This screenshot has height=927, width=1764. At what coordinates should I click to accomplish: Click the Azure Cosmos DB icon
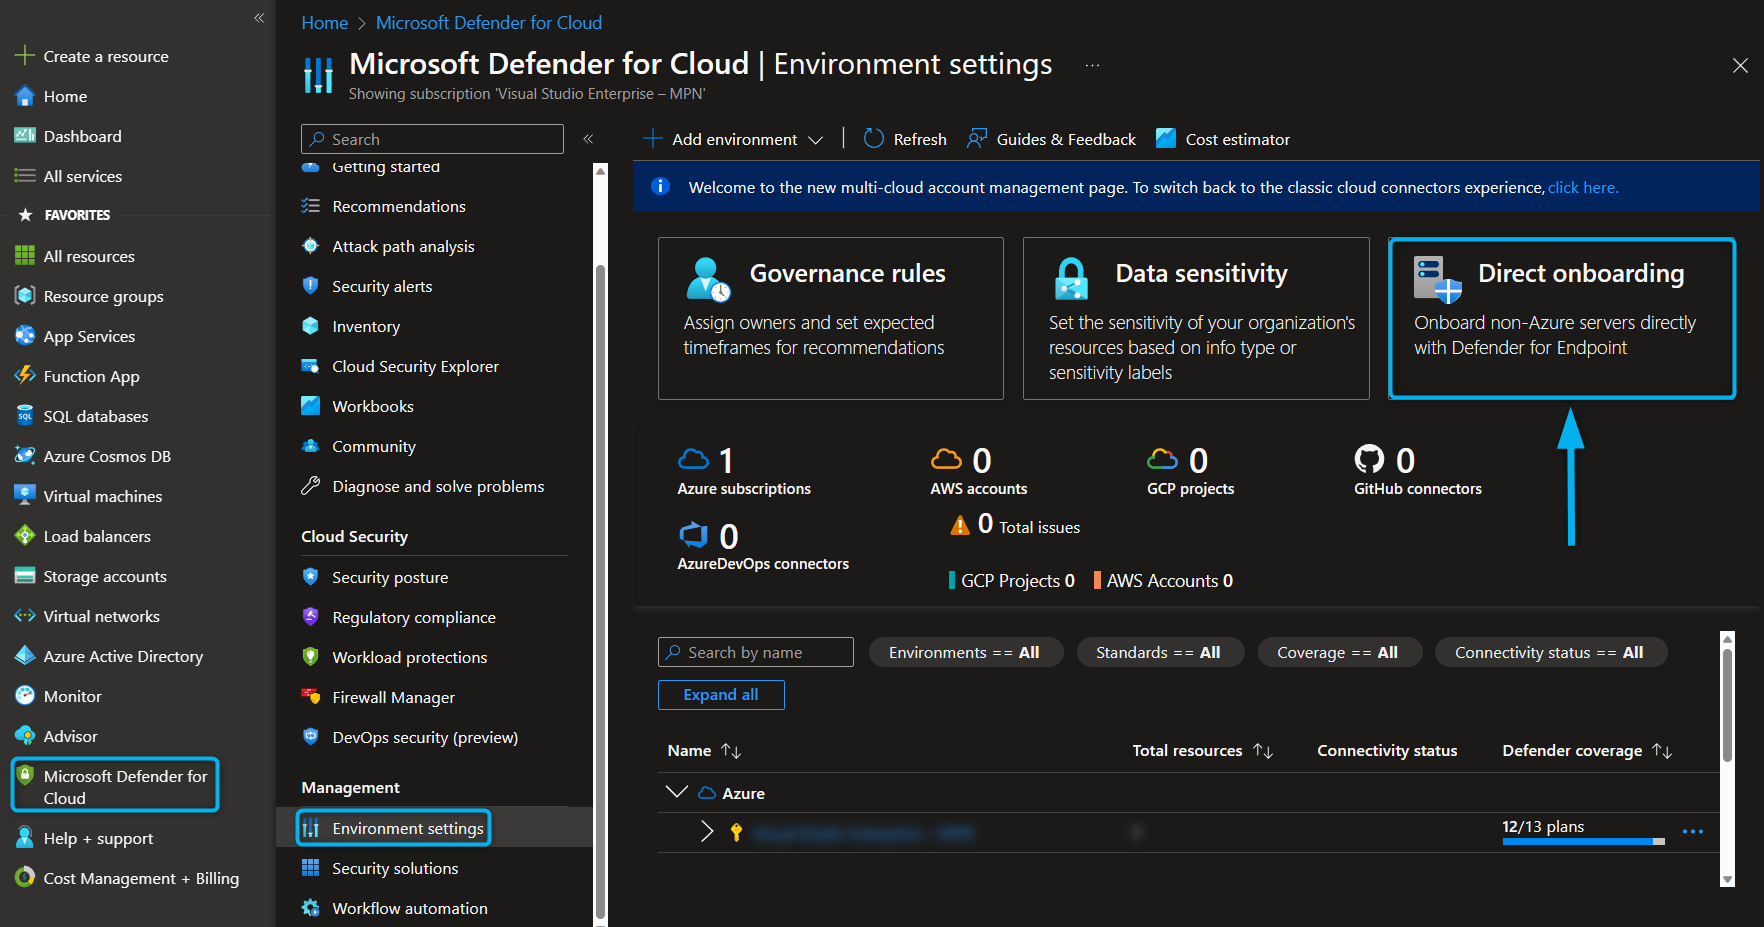[x=25, y=456]
